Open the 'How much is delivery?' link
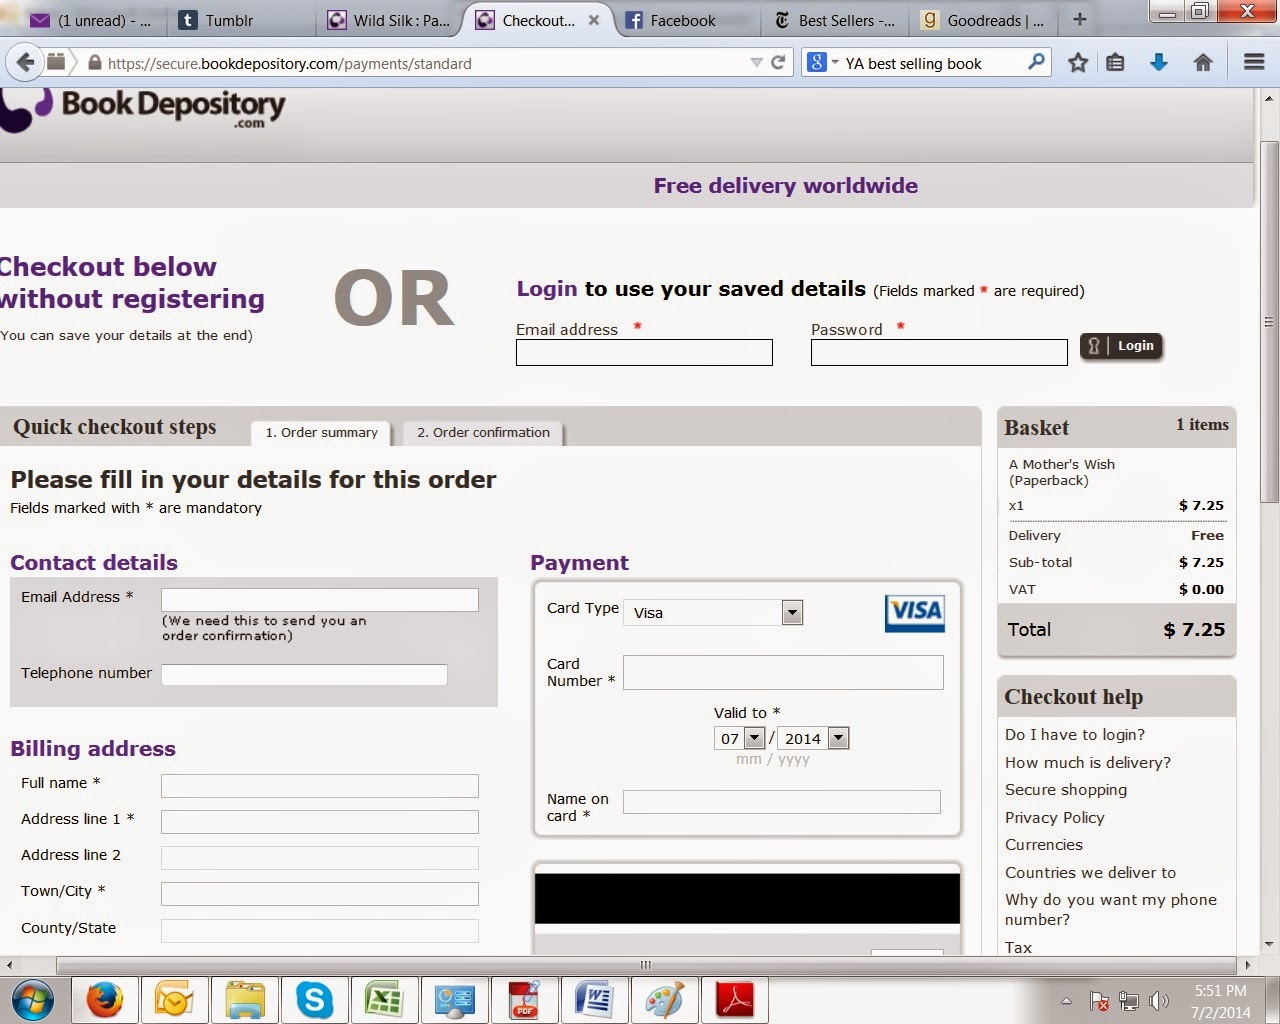1280x1024 pixels. [x=1088, y=762]
